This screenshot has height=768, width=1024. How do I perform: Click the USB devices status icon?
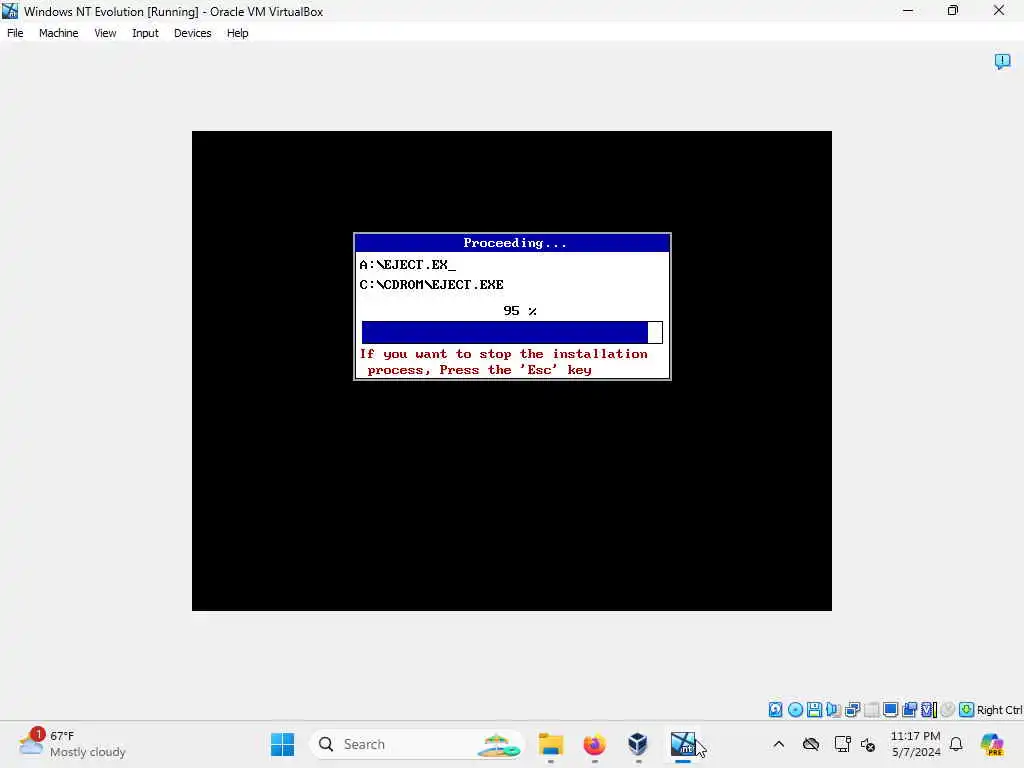pyautogui.click(x=871, y=710)
